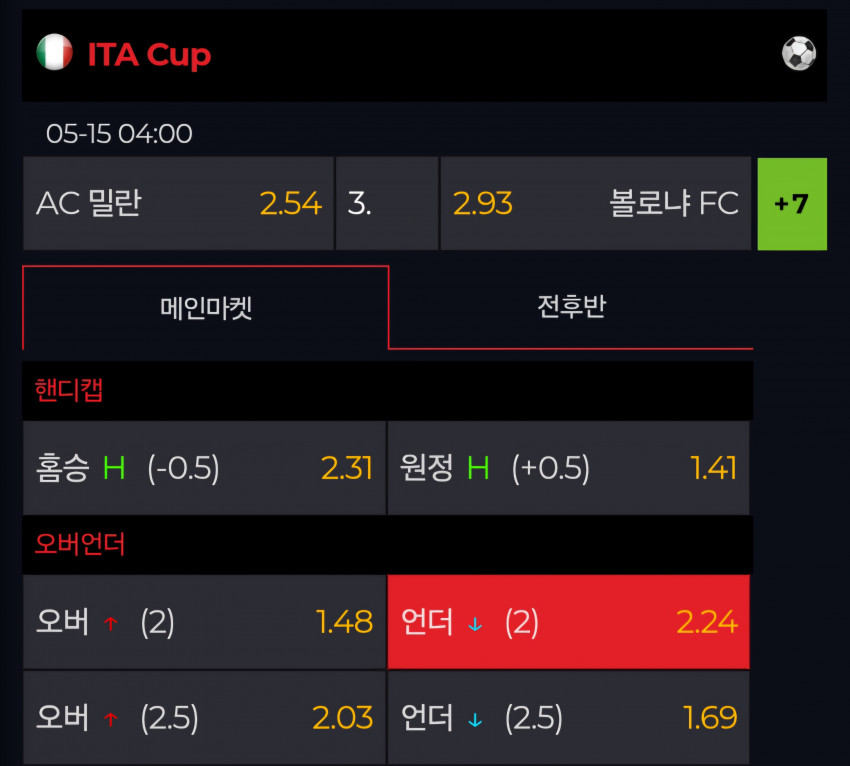Pick the draw odds cell showing 3.
This screenshot has width=850, height=766.
pos(387,204)
